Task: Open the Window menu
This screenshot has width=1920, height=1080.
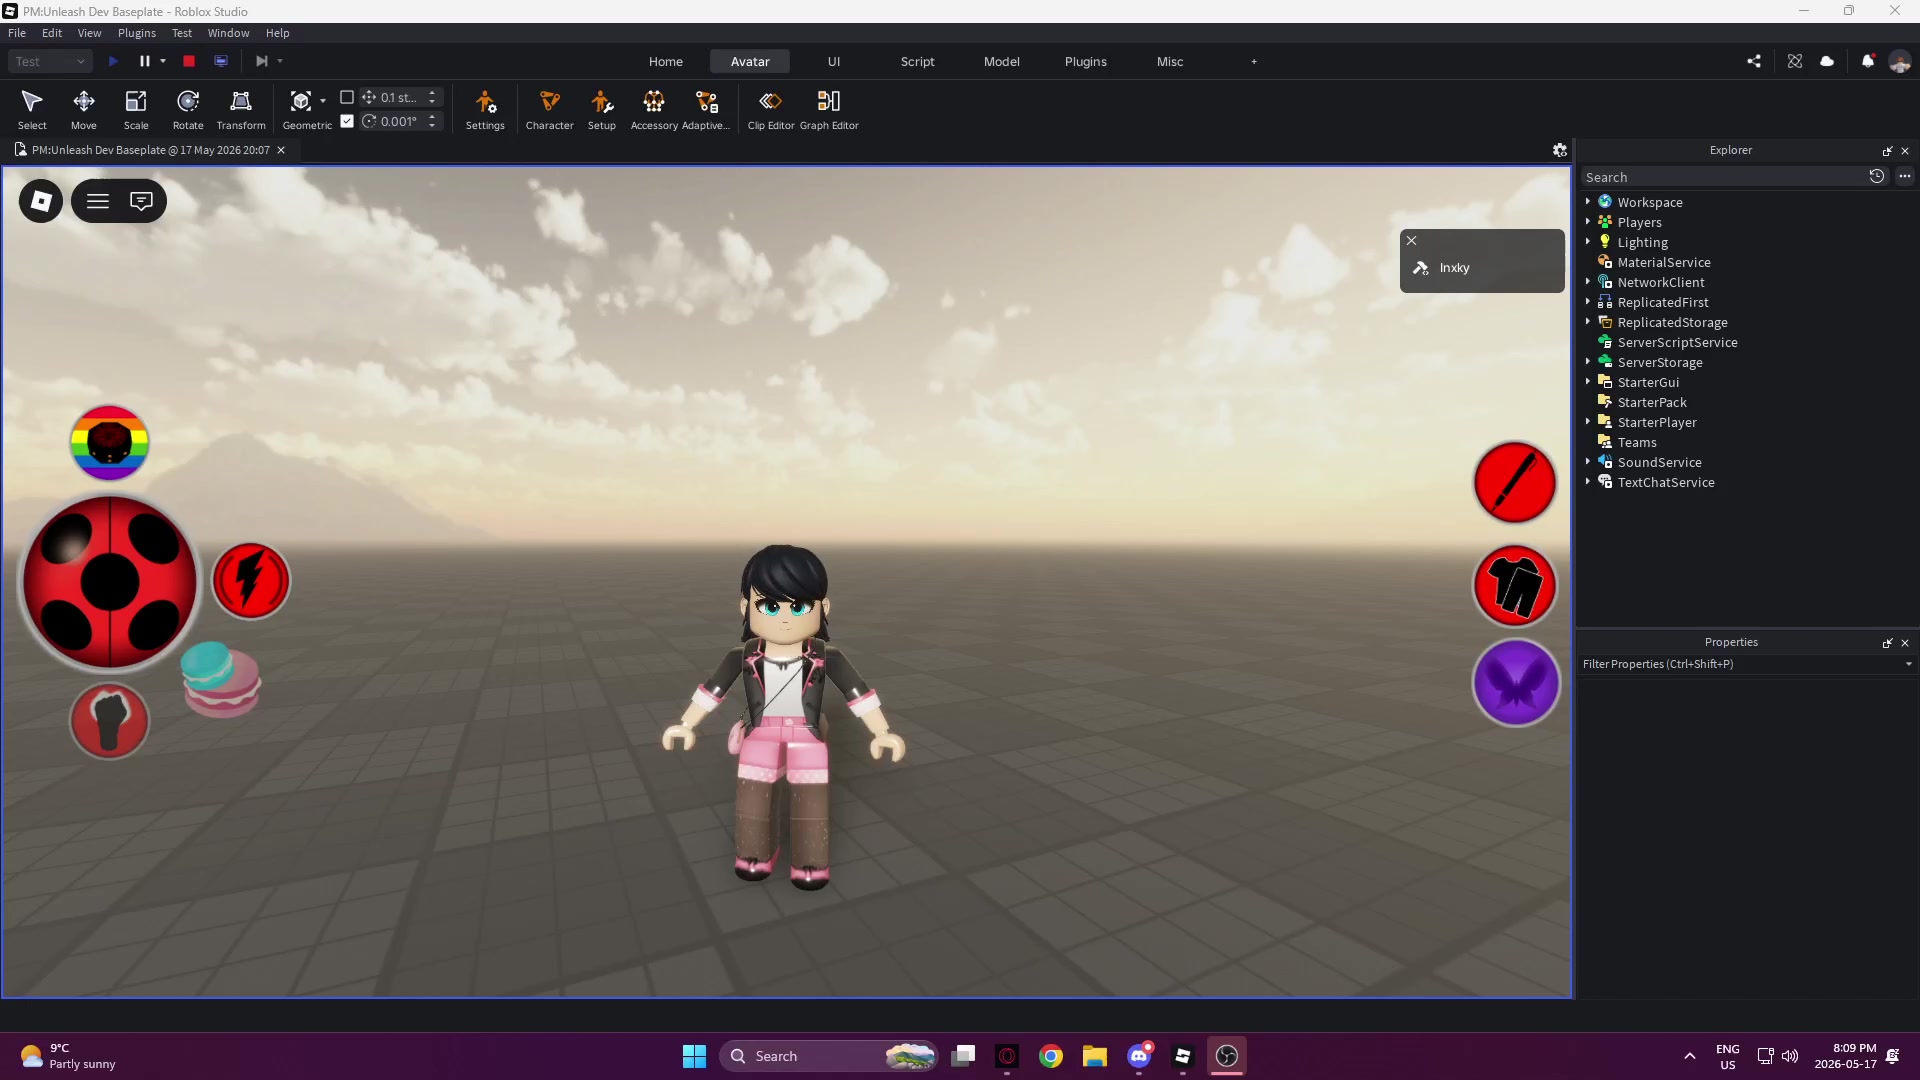Action: (228, 33)
